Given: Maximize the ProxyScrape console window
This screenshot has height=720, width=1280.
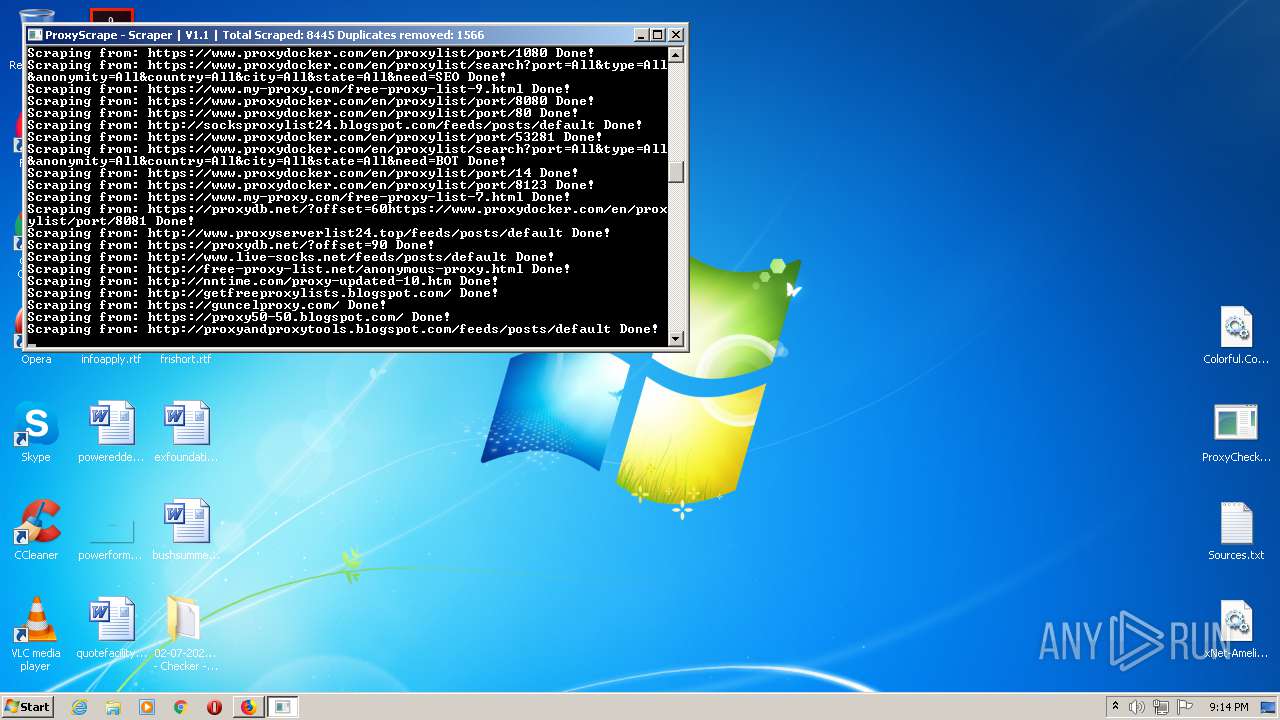Looking at the screenshot, I should 657,35.
